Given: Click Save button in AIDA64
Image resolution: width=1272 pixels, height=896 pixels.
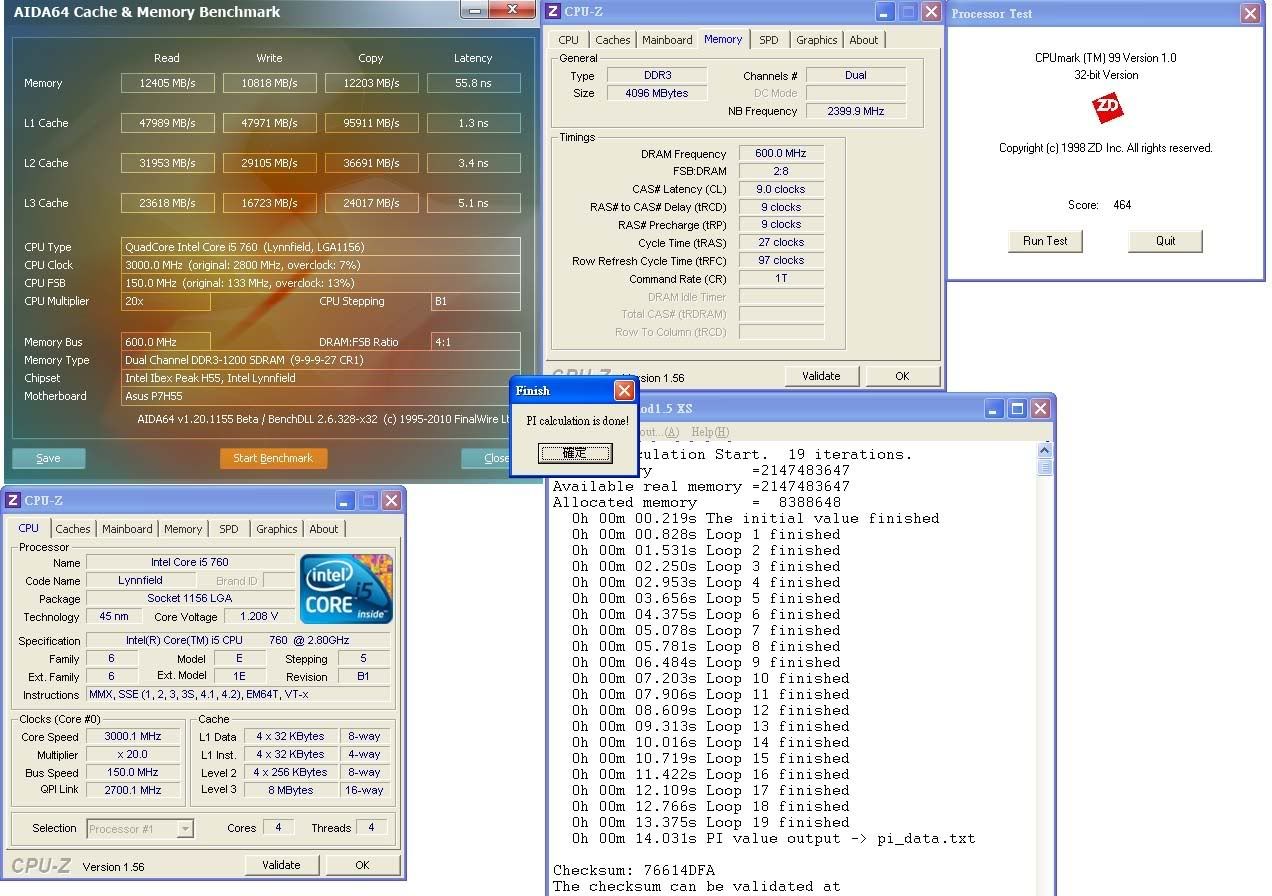Looking at the screenshot, I should click(x=48, y=458).
